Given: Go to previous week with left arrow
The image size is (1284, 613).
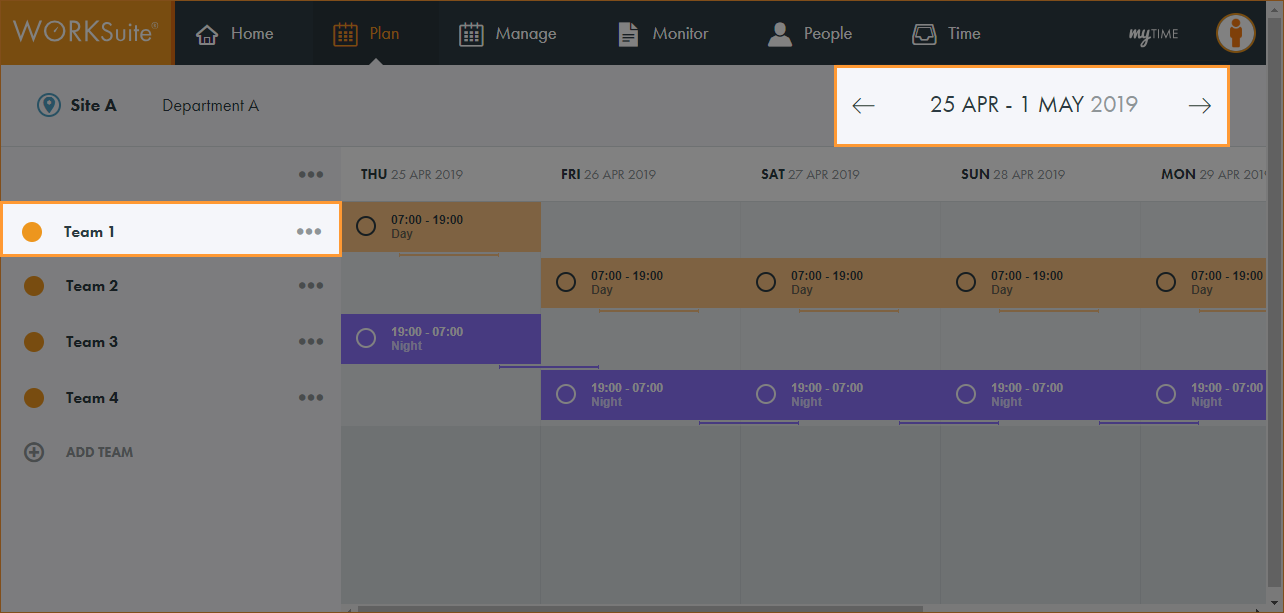Looking at the screenshot, I should pyautogui.click(x=863, y=106).
